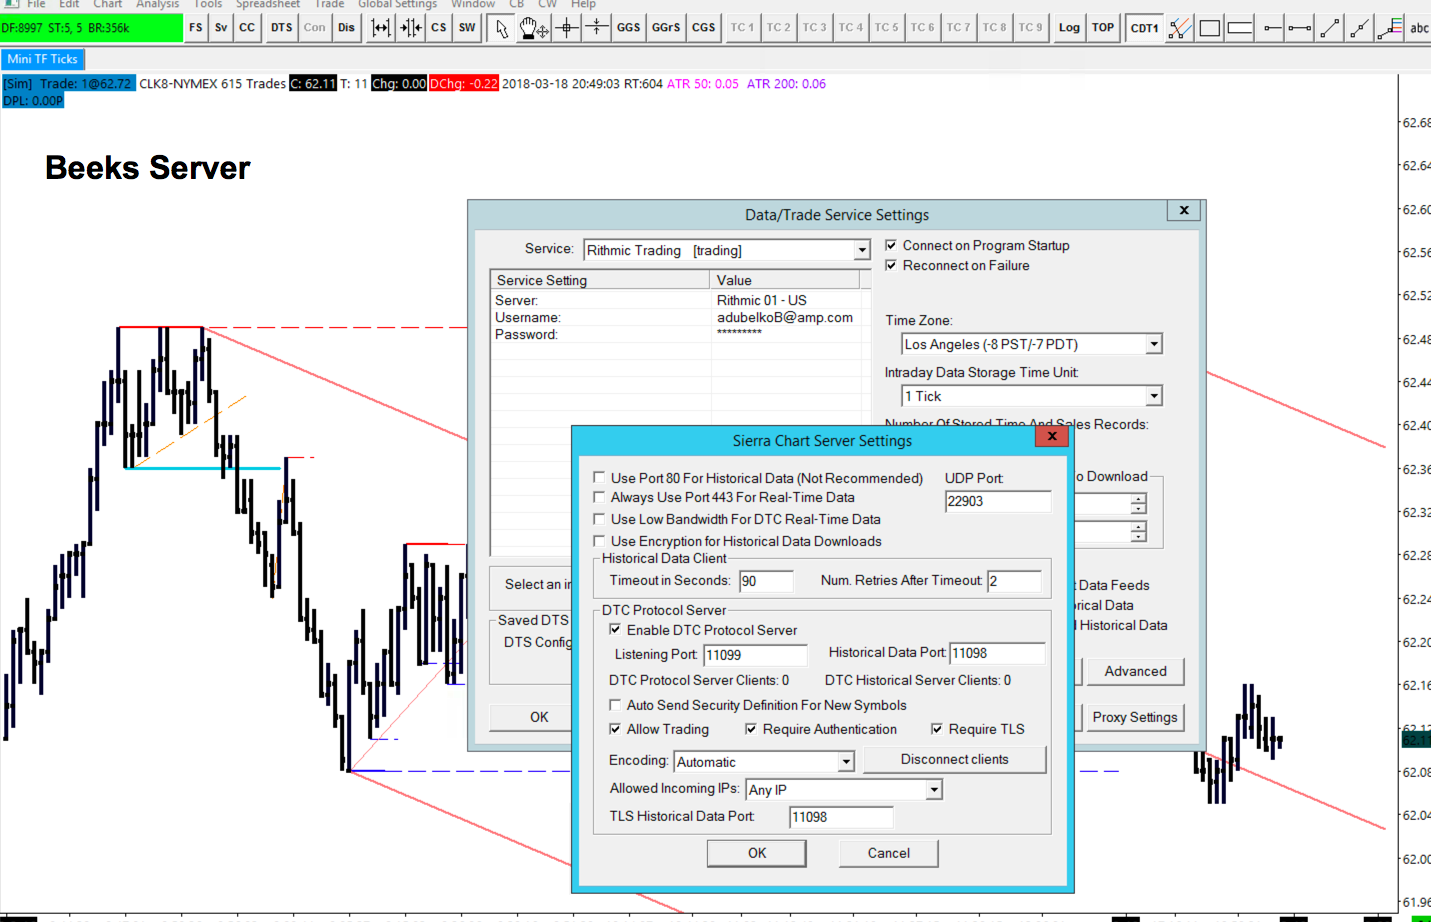Open the Analysis menu

click(158, 4)
